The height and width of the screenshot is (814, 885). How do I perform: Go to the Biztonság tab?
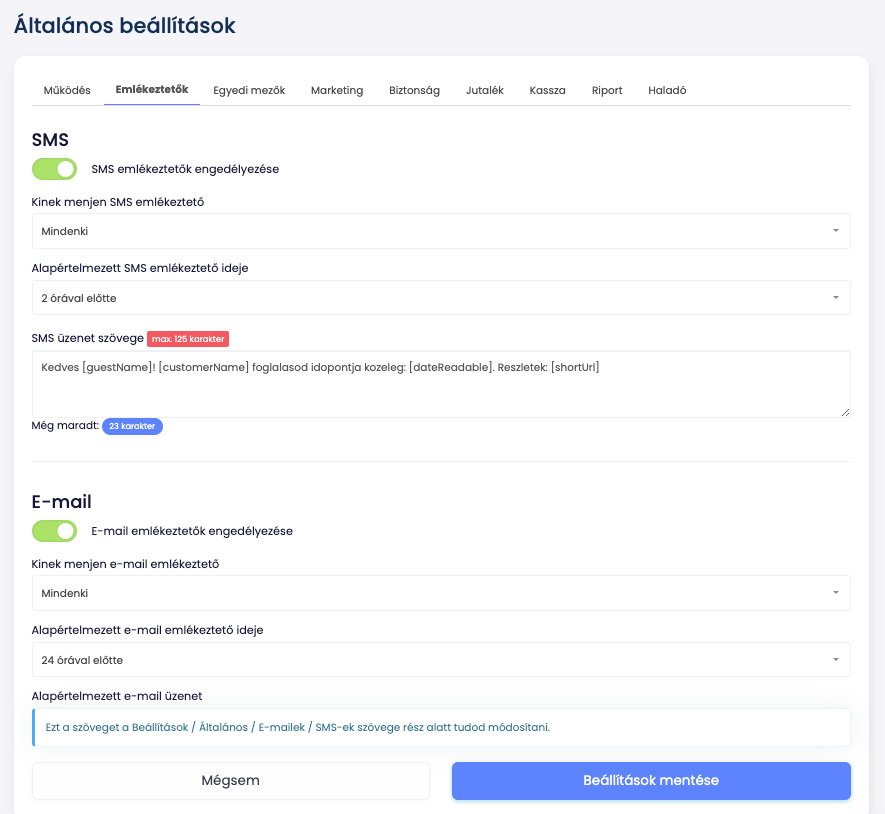tap(414, 90)
